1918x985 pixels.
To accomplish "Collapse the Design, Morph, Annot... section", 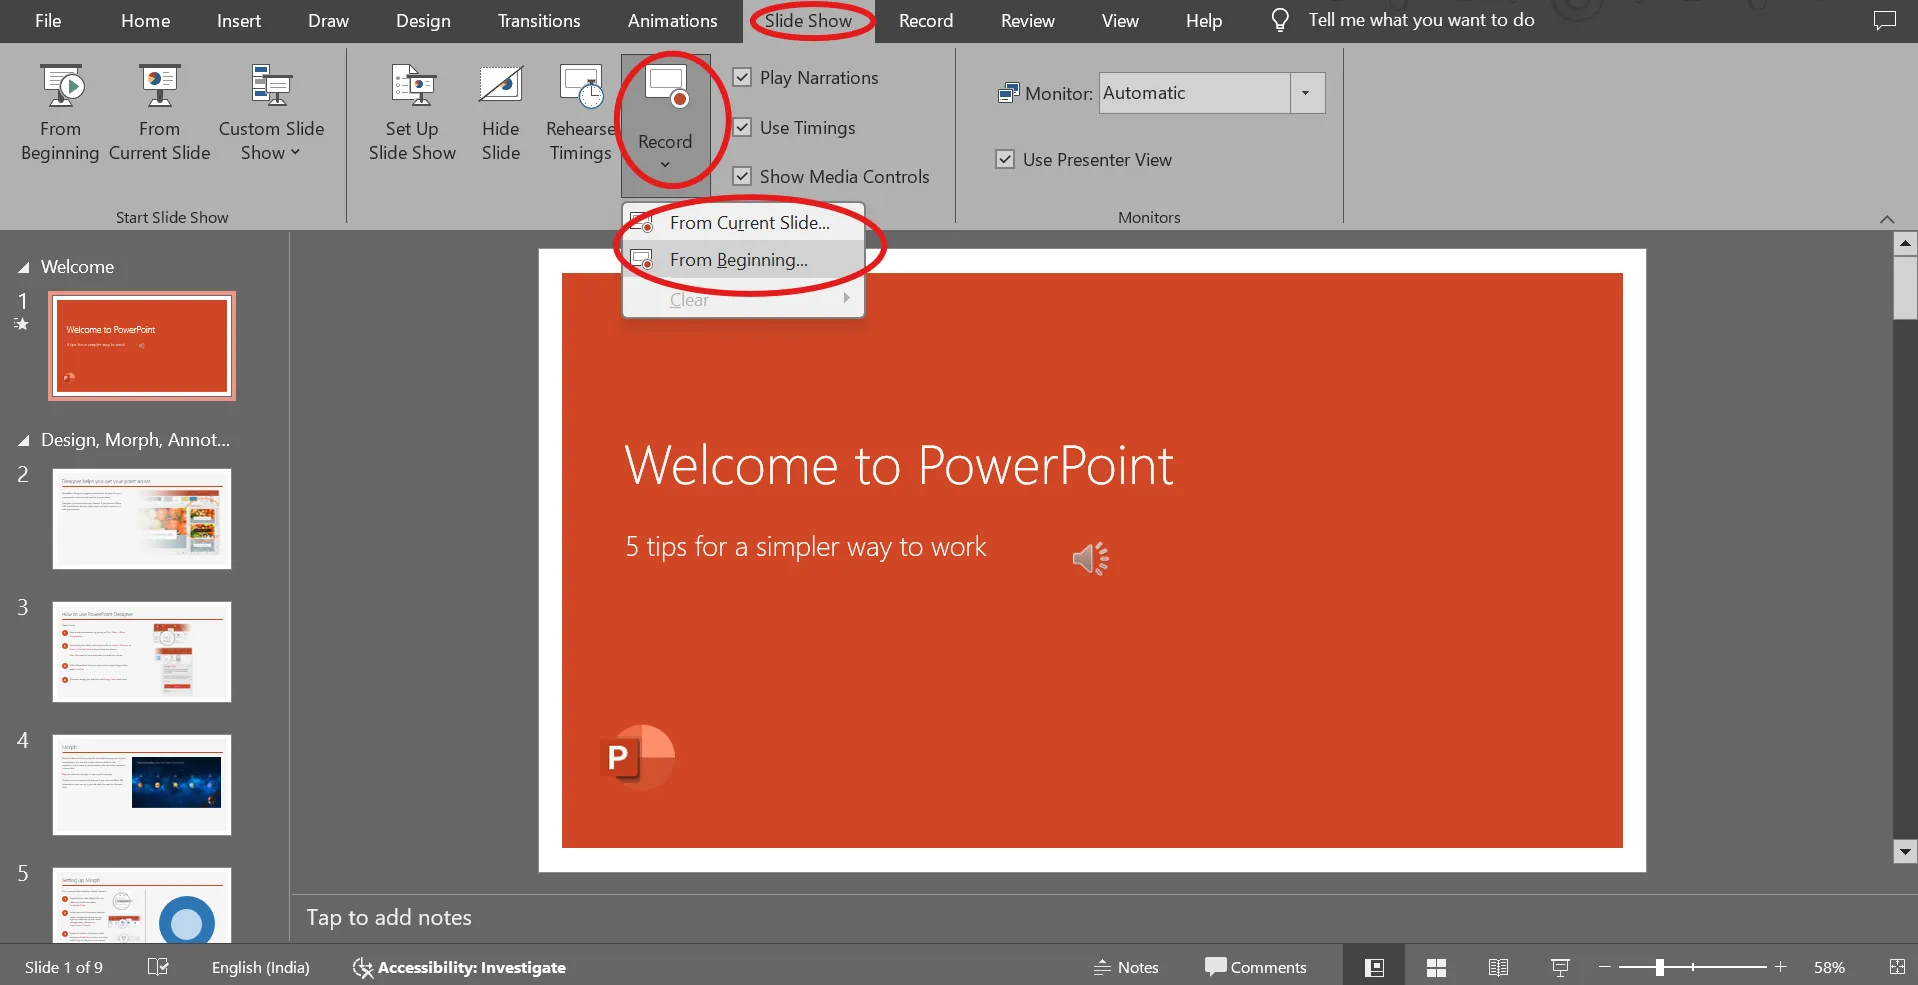I will pos(23,441).
